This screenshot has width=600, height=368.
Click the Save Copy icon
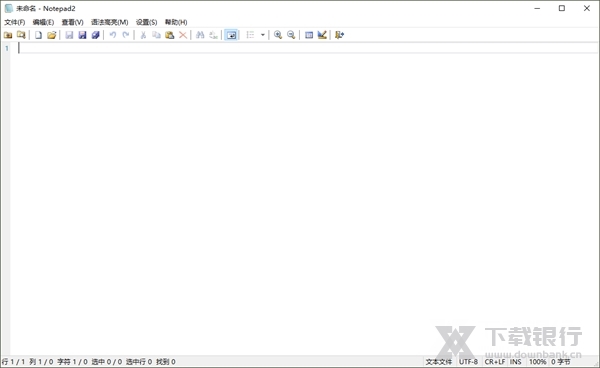(x=95, y=35)
